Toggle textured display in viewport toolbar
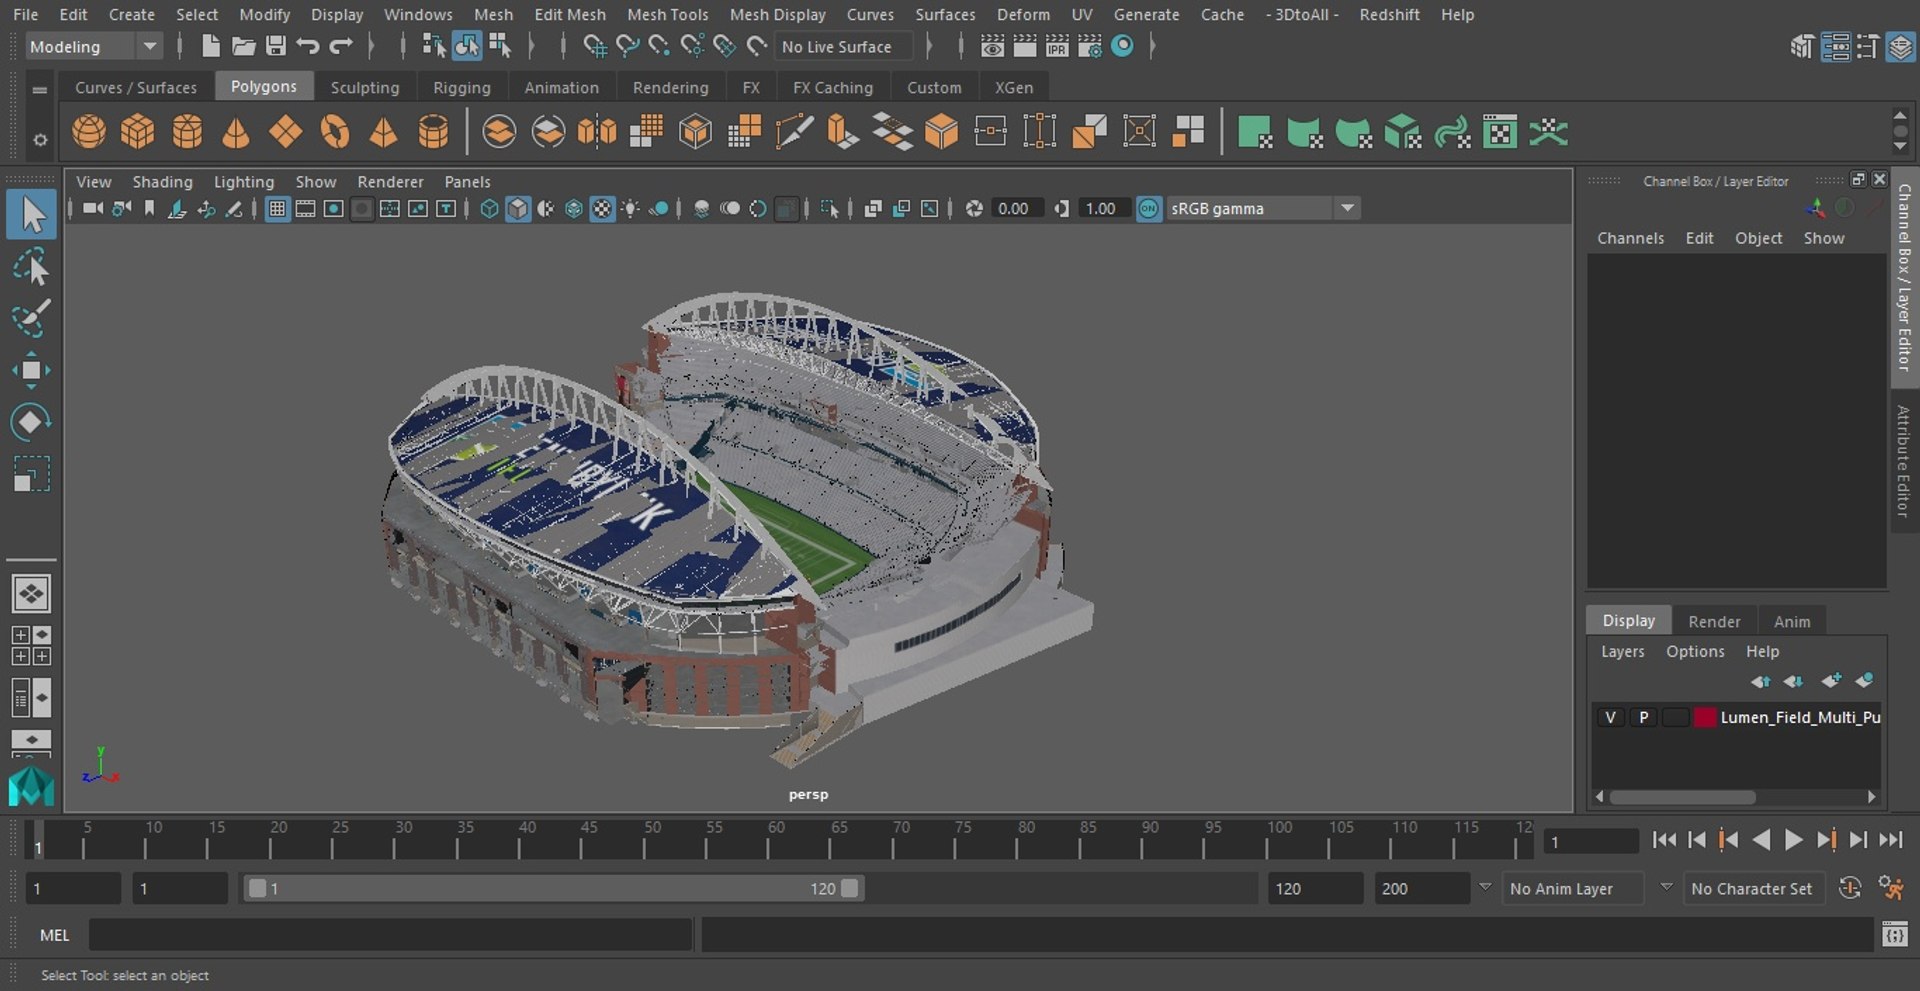The width and height of the screenshot is (1920, 991). click(602, 209)
